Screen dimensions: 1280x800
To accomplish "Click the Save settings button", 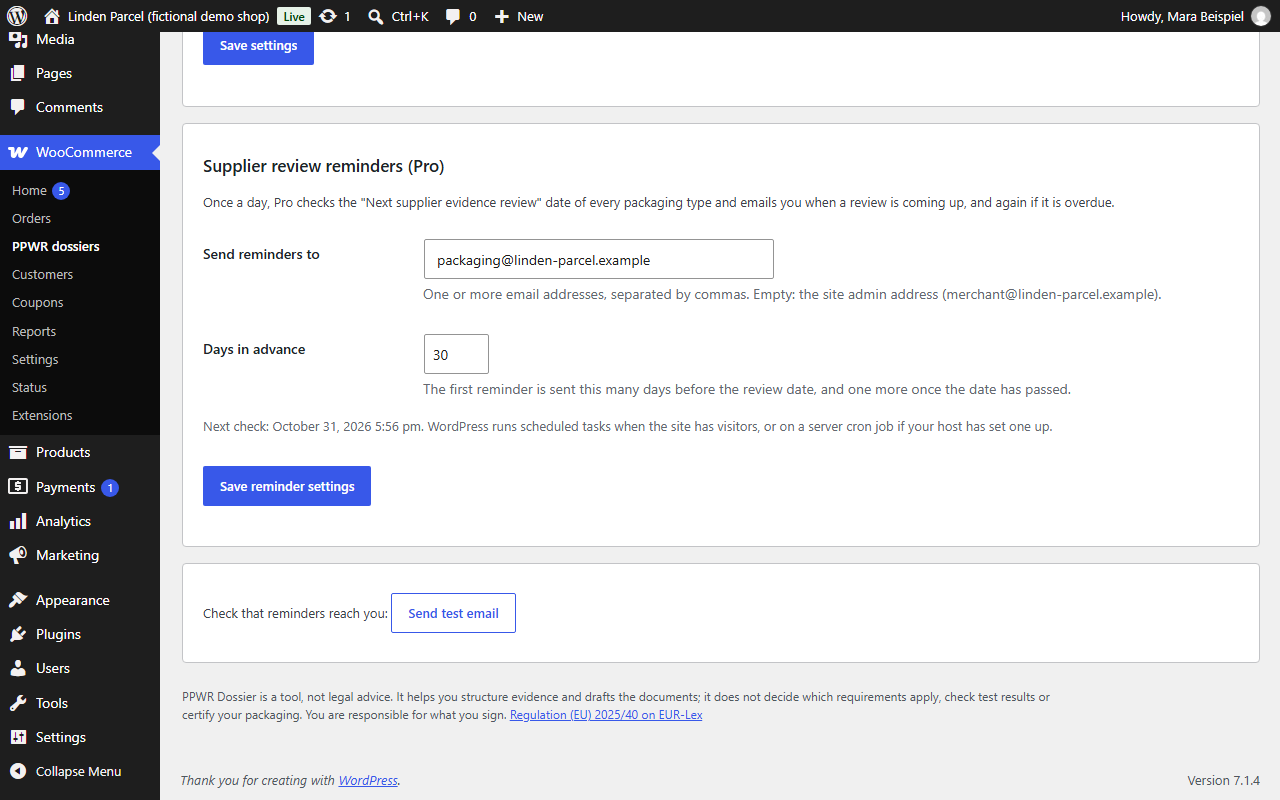I will point(258,47).
